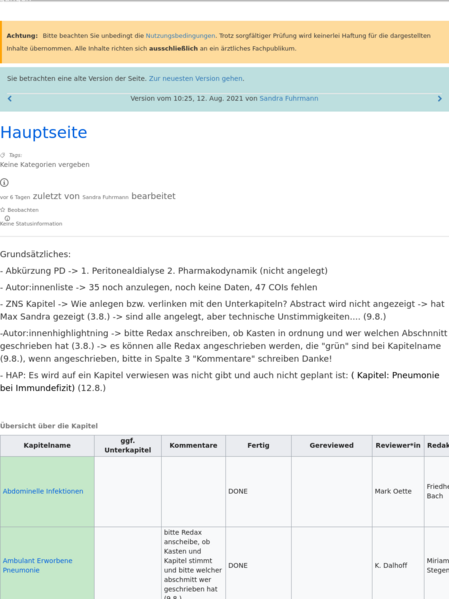Click the Kommentare column header
Viewport: 449px width, 599px height.
click(x=193, y=445)
